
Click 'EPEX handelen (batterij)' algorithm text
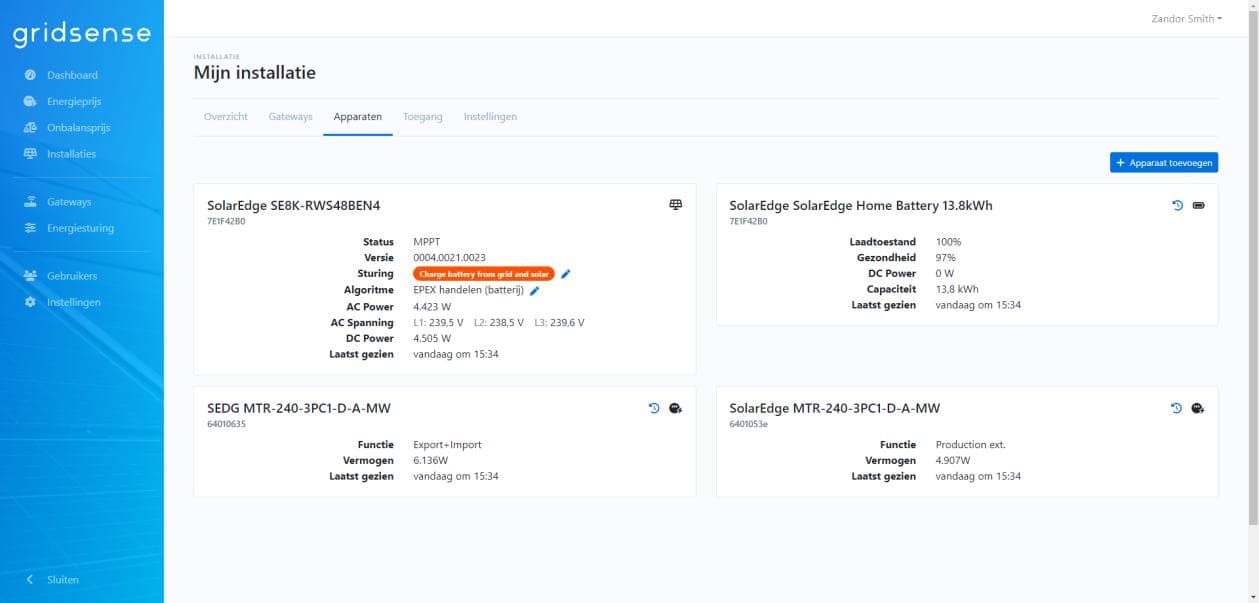[x=468, y=290]
